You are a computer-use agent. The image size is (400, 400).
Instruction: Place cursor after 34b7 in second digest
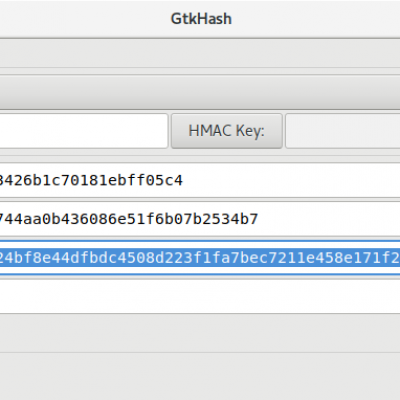click(x=259, y=219)
